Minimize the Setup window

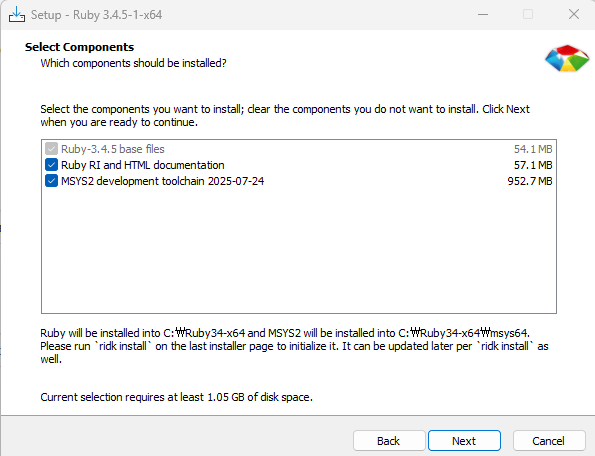click(x=483, y=14)
